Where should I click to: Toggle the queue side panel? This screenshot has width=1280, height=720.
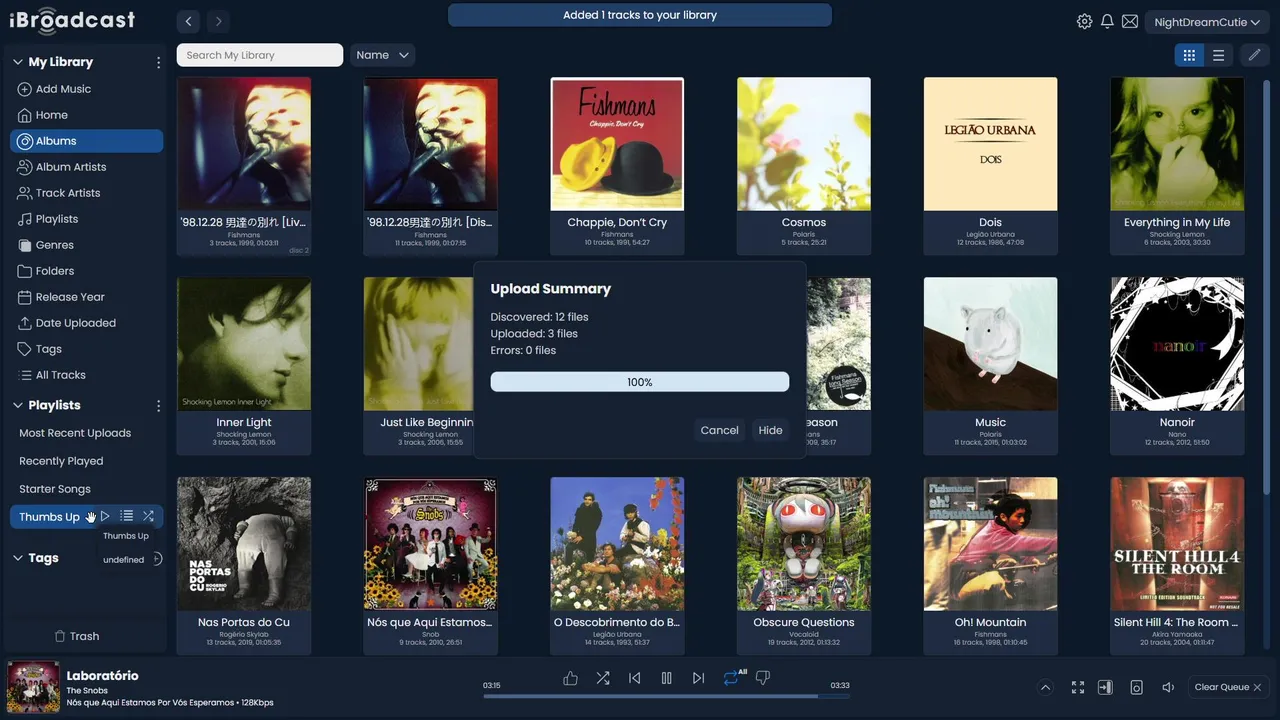pyautogui.click(x=1105, y=687)
